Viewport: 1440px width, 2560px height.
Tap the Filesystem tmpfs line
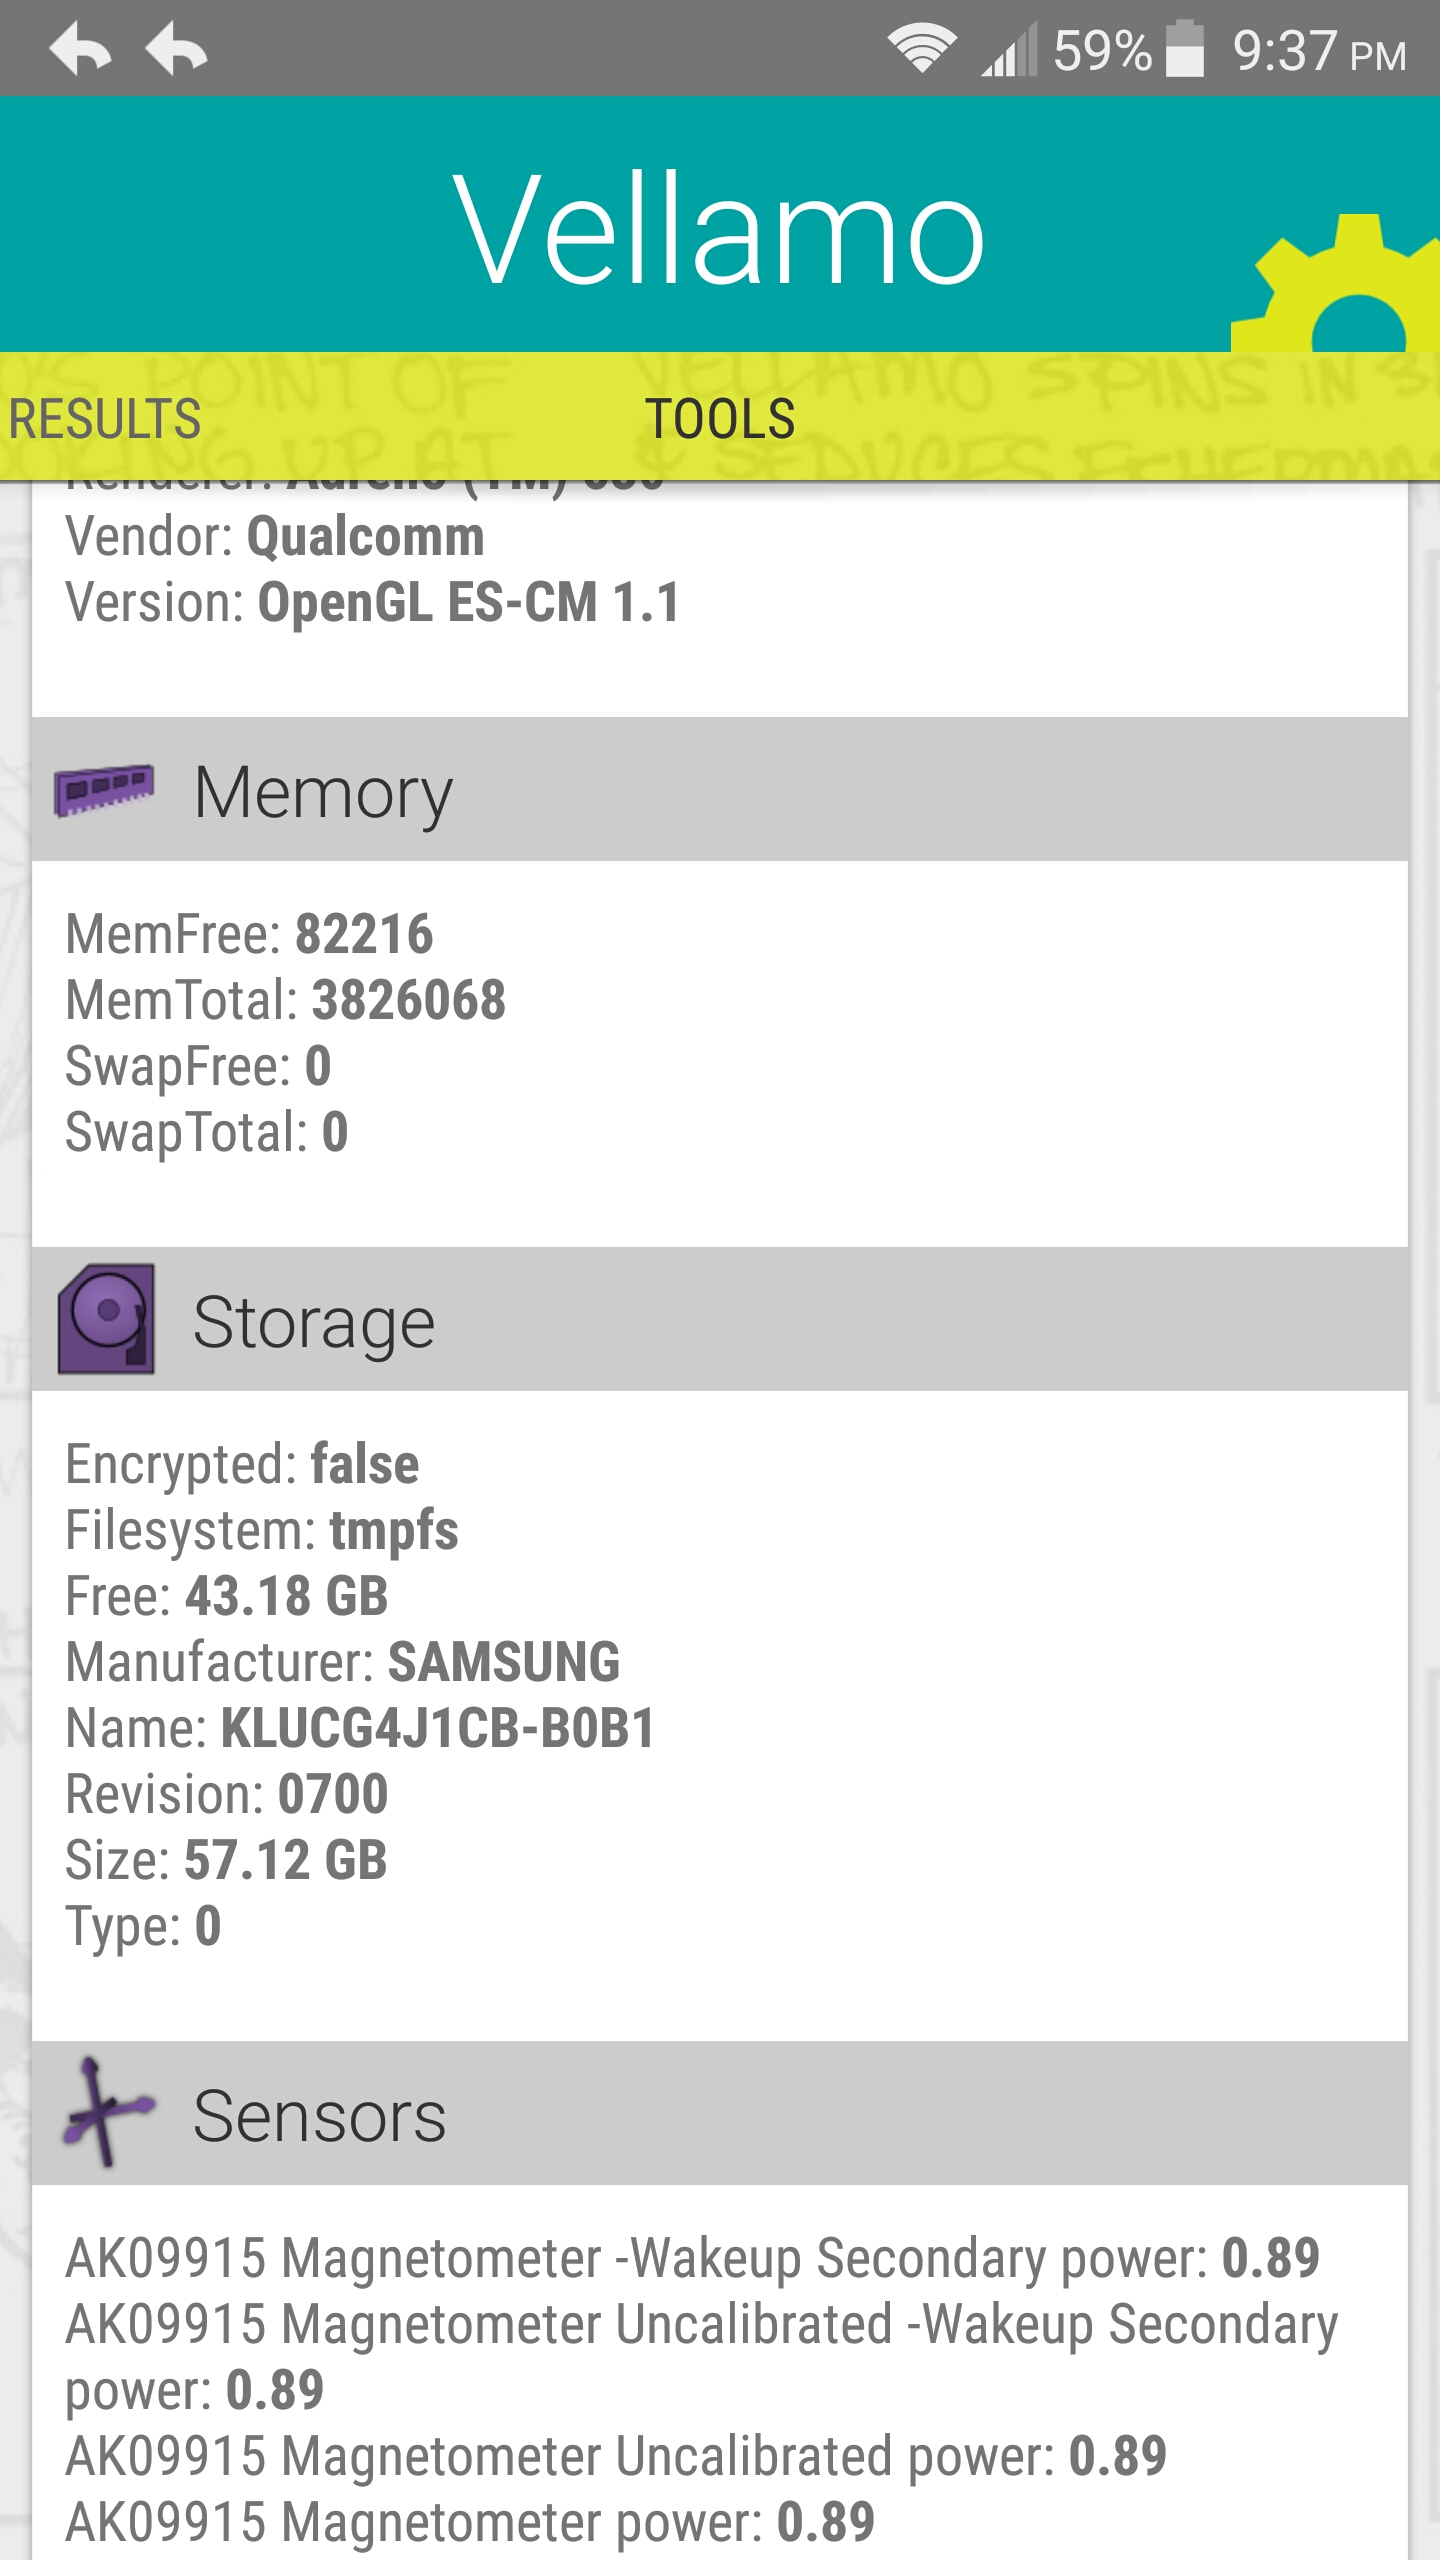(262, 1530)
